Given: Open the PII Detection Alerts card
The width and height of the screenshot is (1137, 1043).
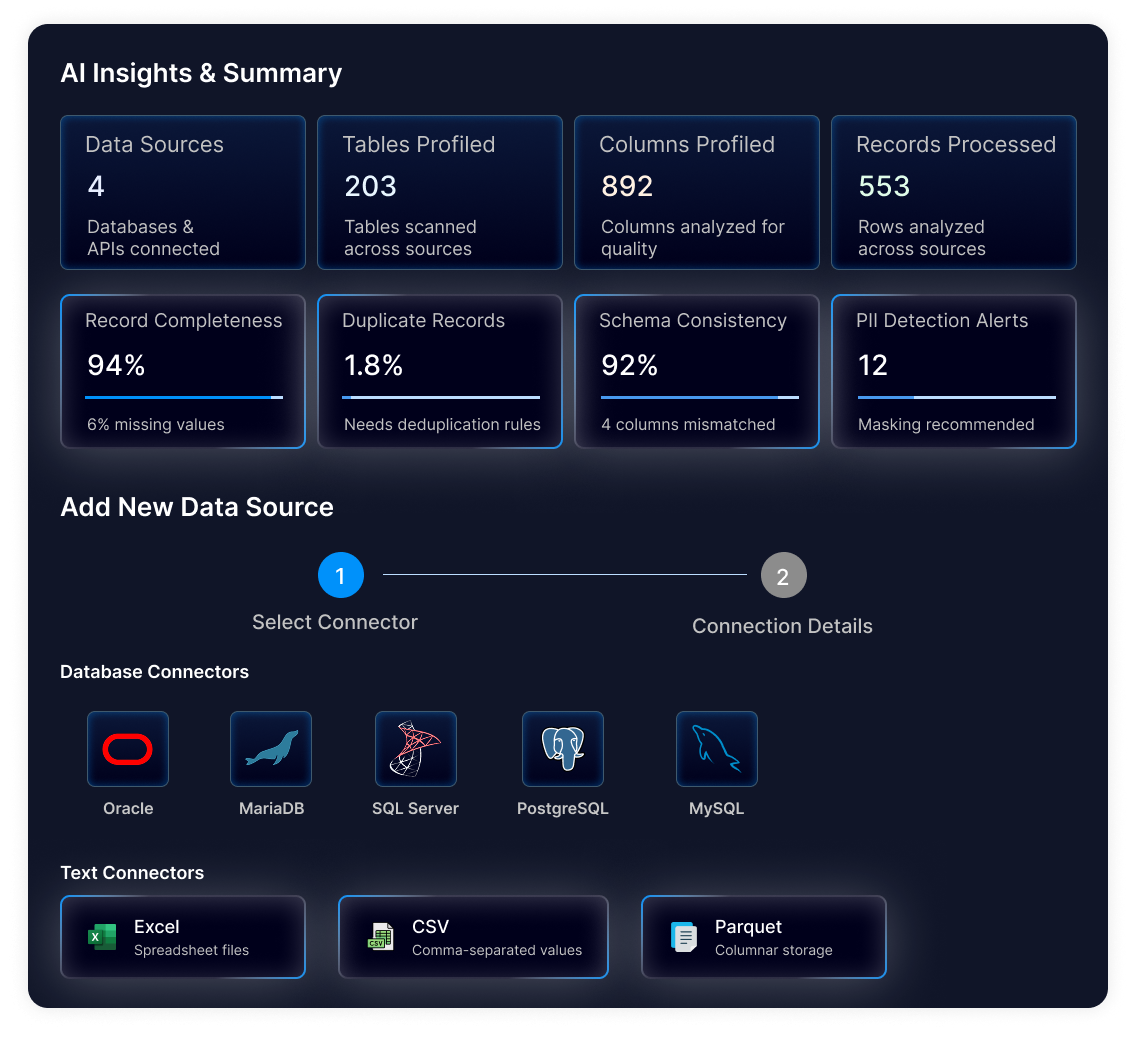Looking at the screenshot, I should [x=954, y=371].
